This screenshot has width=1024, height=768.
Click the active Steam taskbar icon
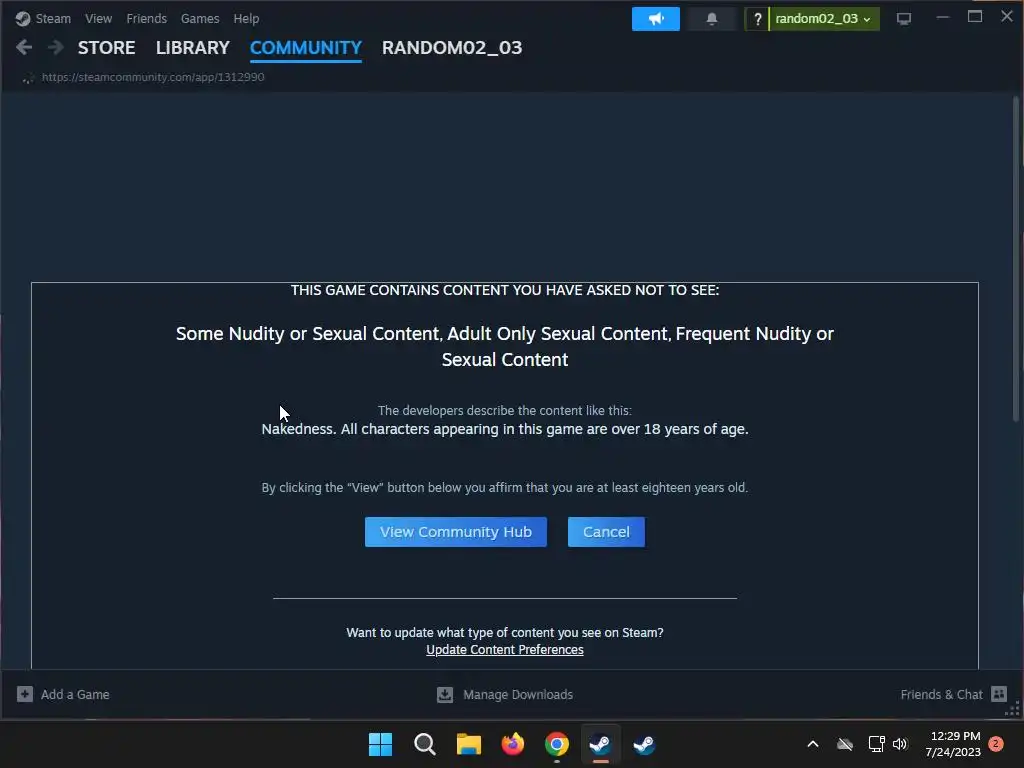601,744
